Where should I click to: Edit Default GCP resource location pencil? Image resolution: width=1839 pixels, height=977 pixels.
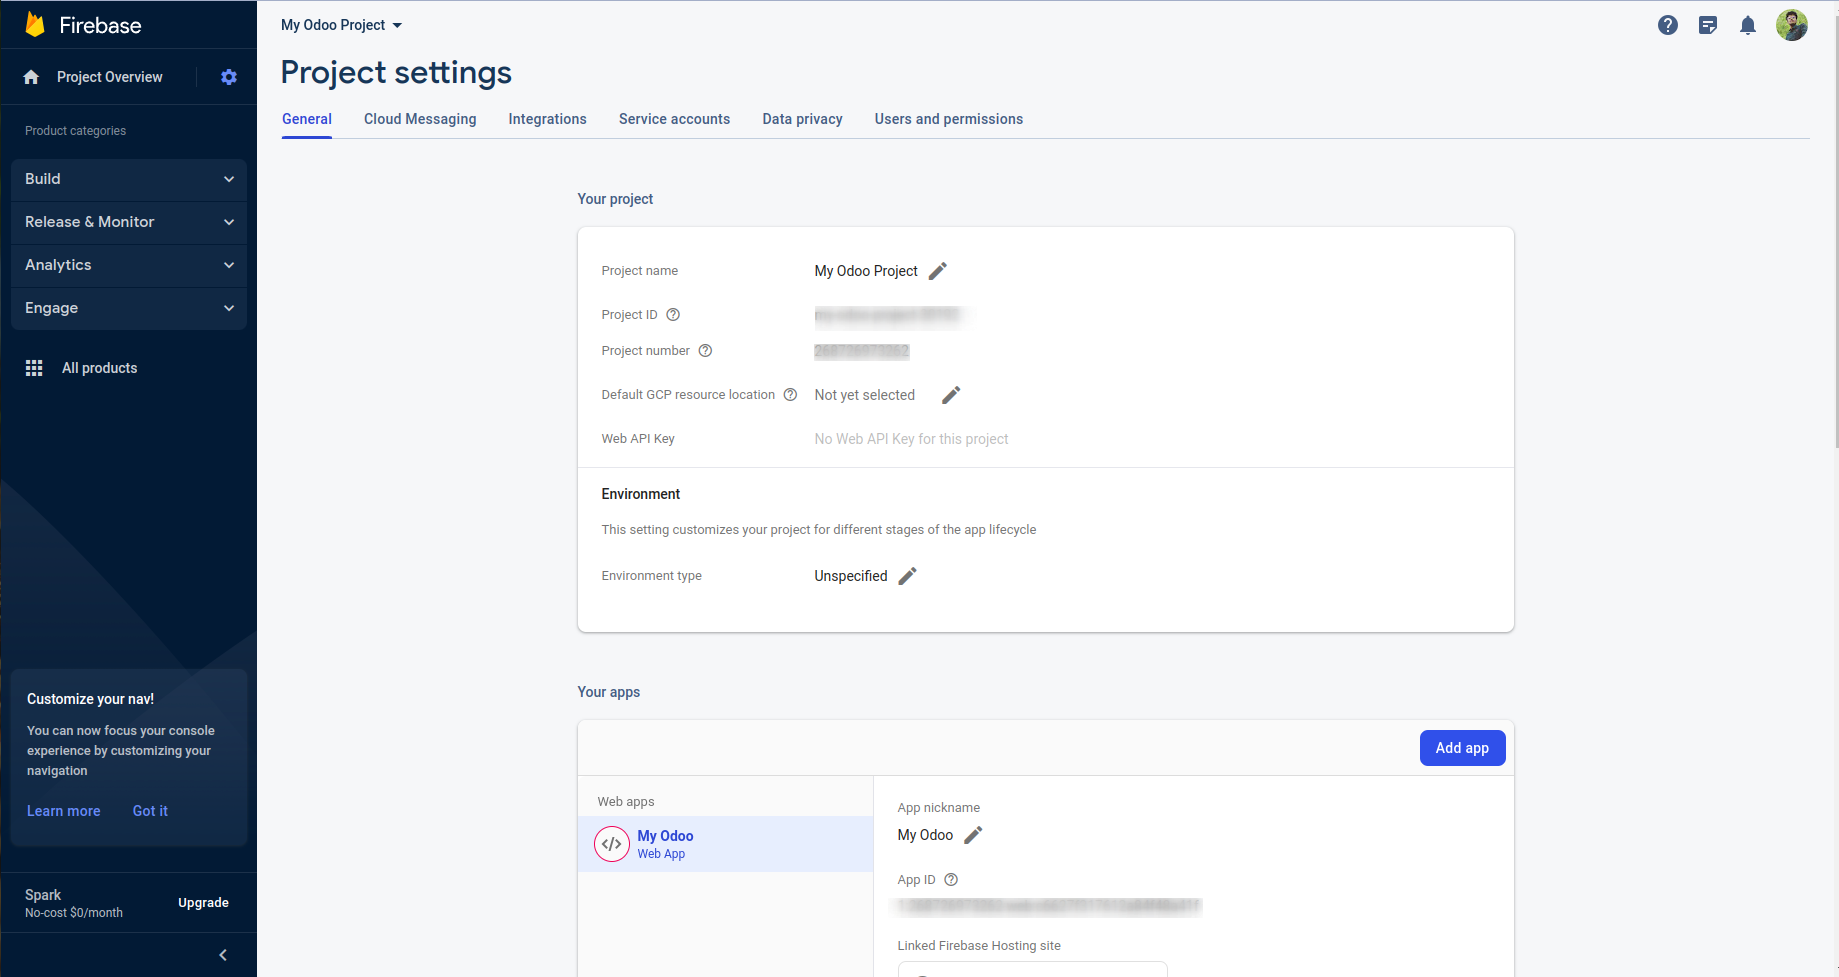pos(951,395)
